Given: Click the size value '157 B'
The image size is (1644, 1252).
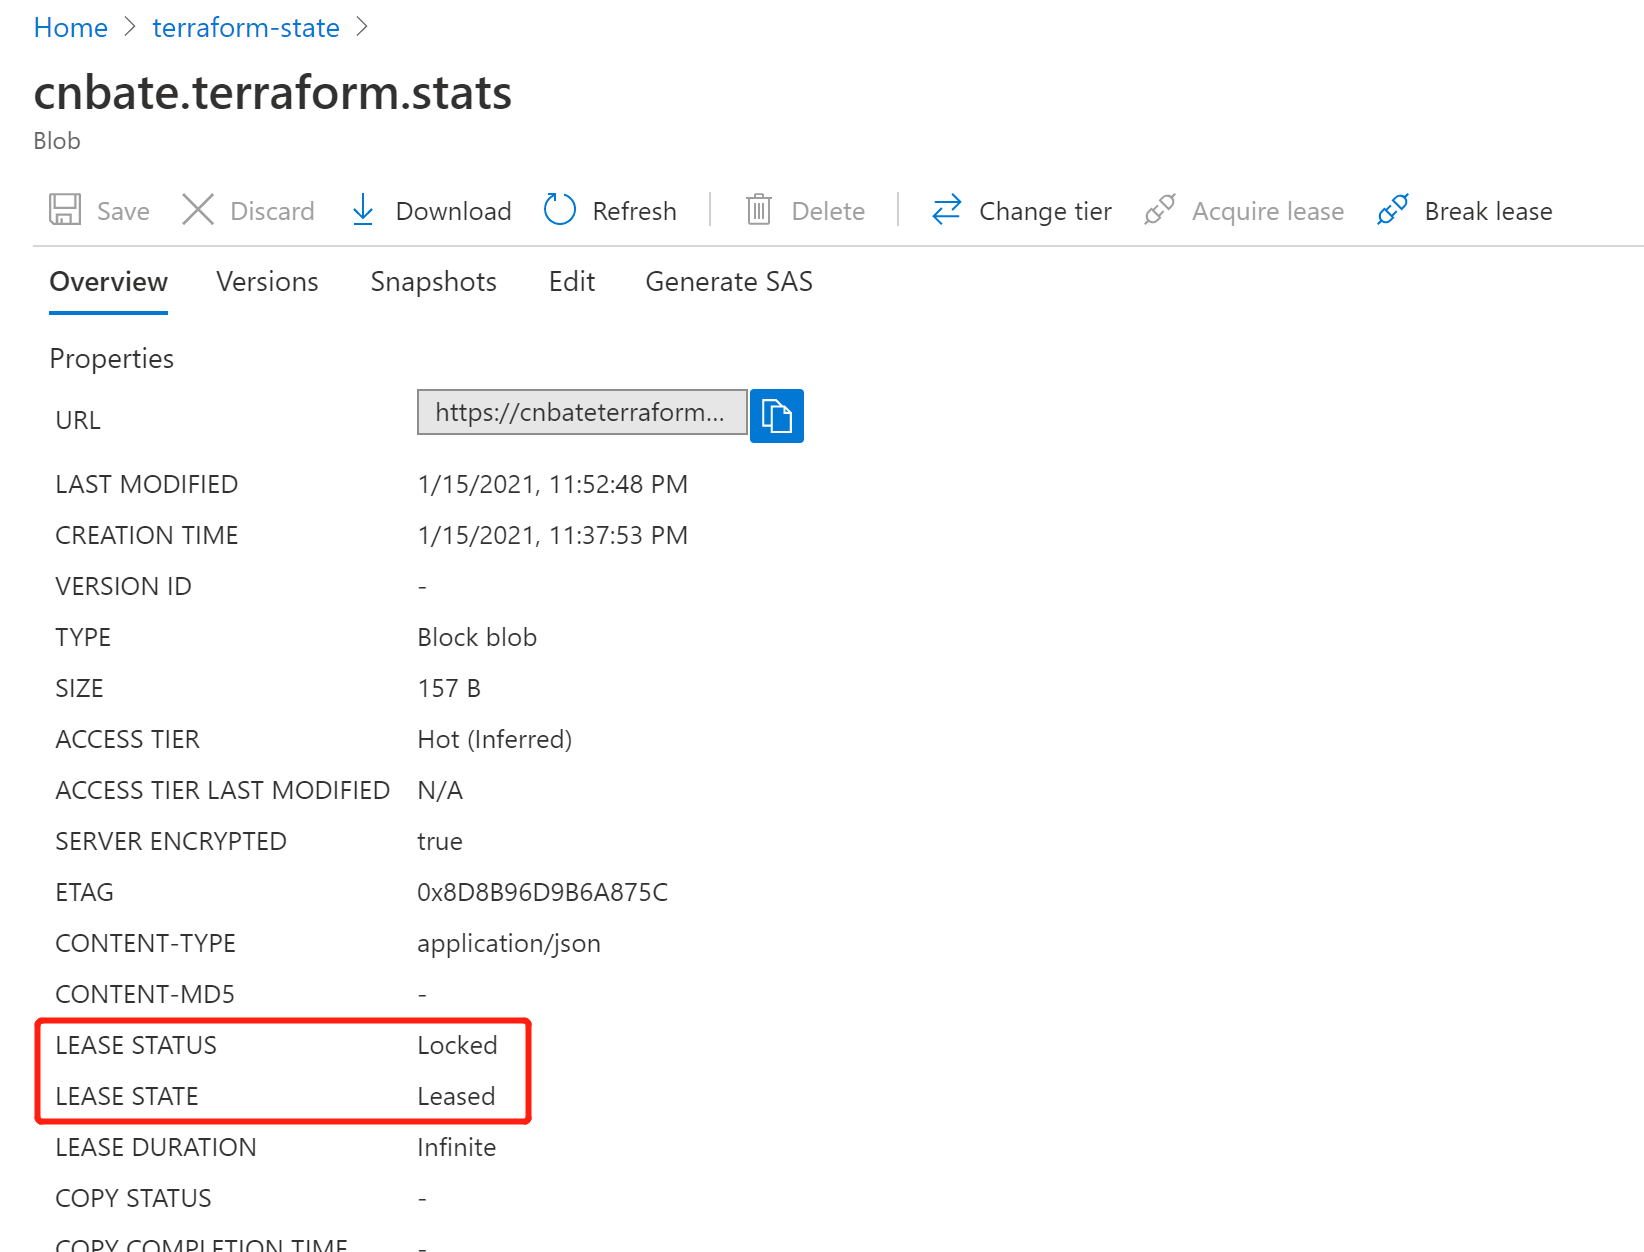Looking at the screenshot, I should pos(449,688).
